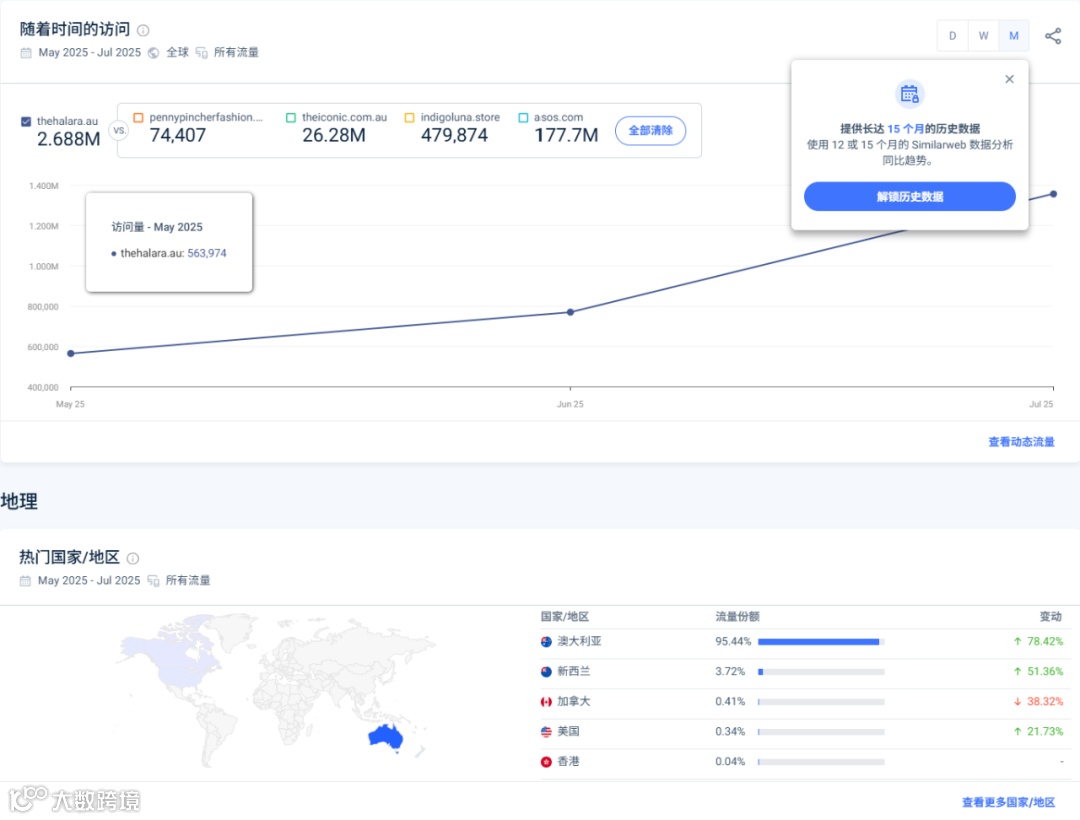Click the calendar icon next to the traffic chart date range
Screen dimensions: 1080x820
[26, 53]
